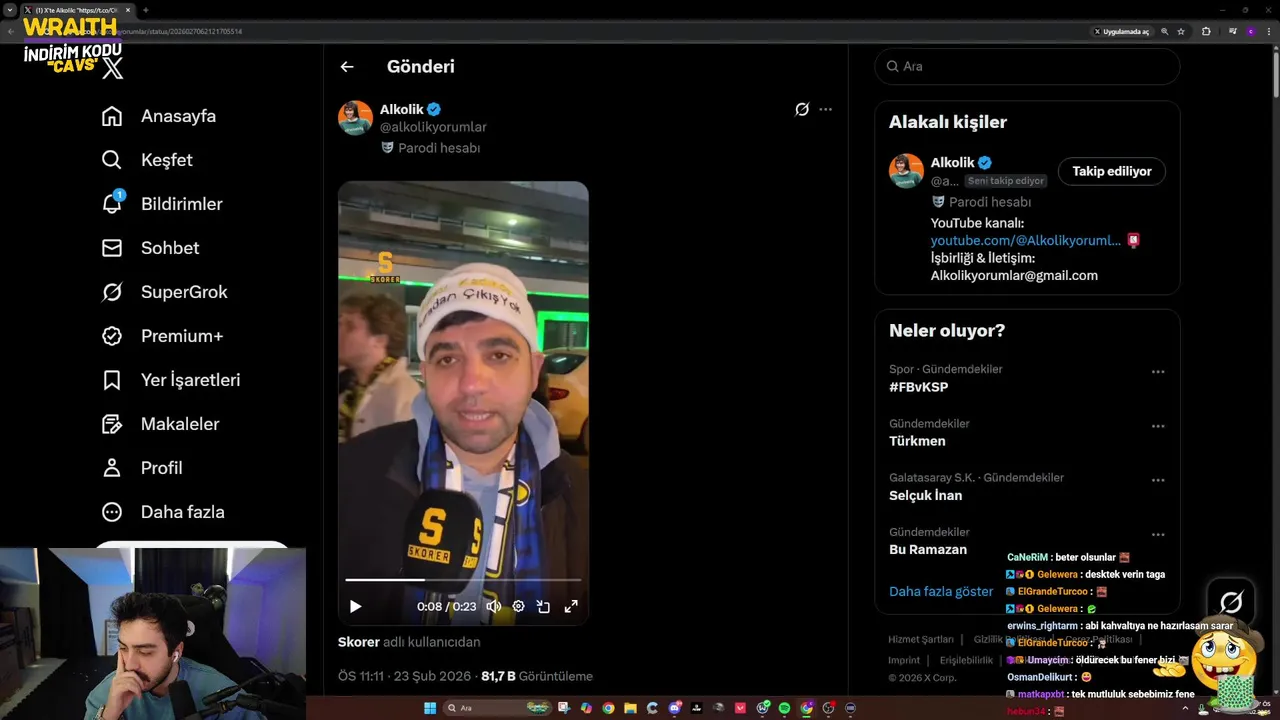Open Skorer user link below video

pyautogui.click(x=359, y=642)
